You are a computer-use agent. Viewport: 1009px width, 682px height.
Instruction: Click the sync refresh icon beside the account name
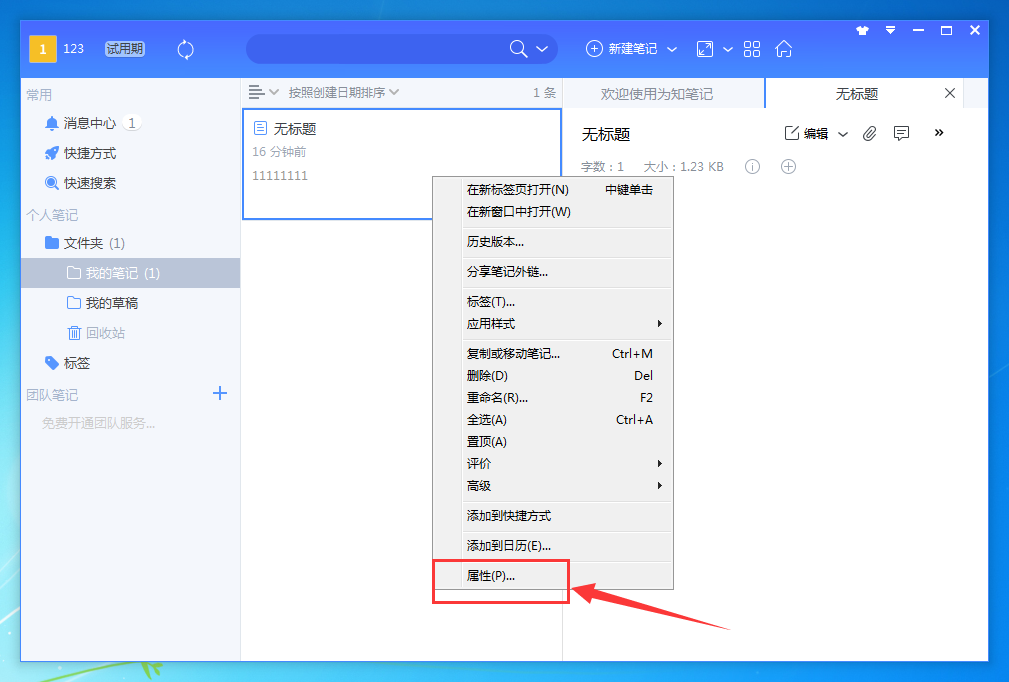tap(185, 48)
